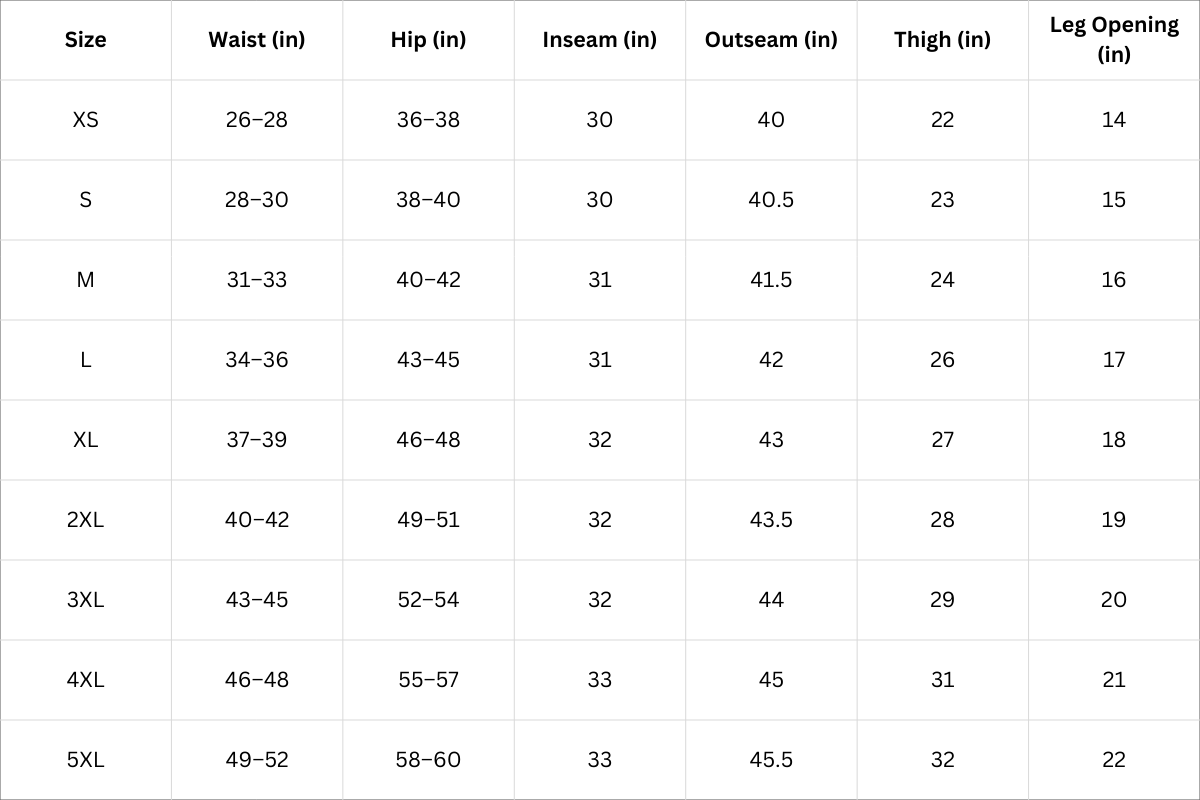Click the Inseam (in) header cell

click(x=599, y=40)
